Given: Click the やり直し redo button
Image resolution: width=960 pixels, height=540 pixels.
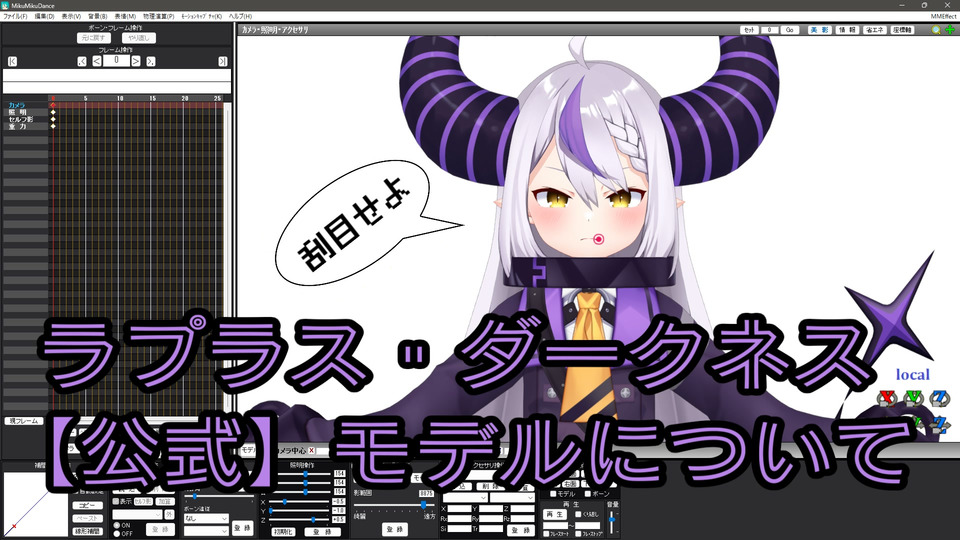Looking at the screenshot, I should (x=139, y=38).
